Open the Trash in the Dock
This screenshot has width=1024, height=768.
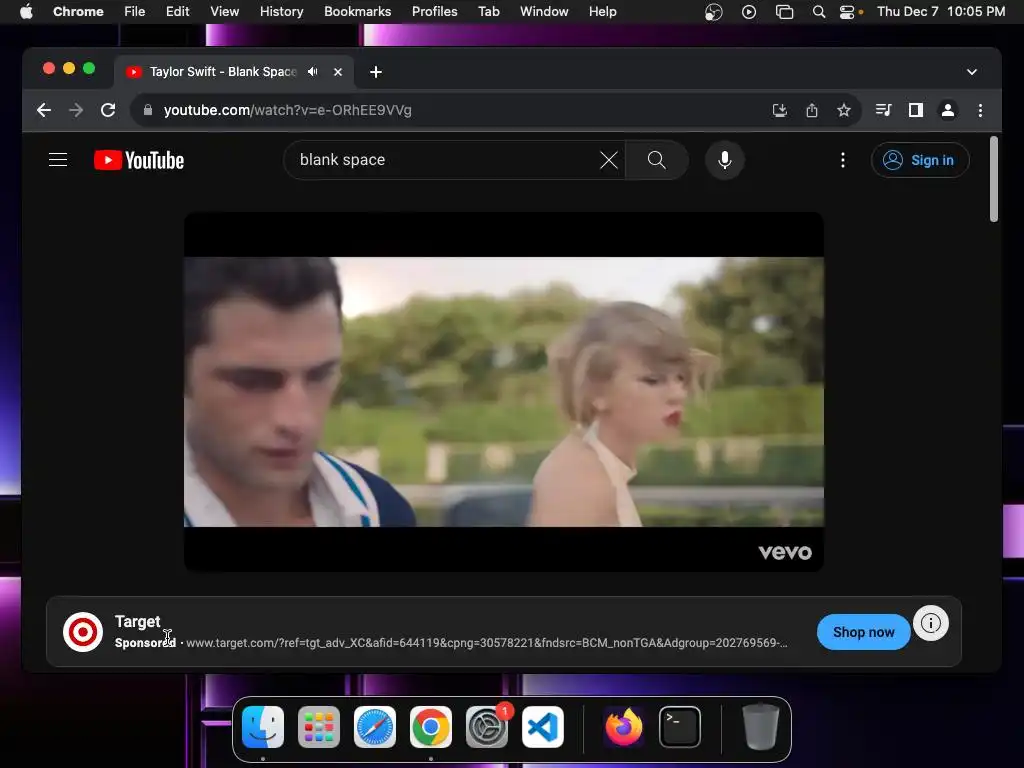761,727
